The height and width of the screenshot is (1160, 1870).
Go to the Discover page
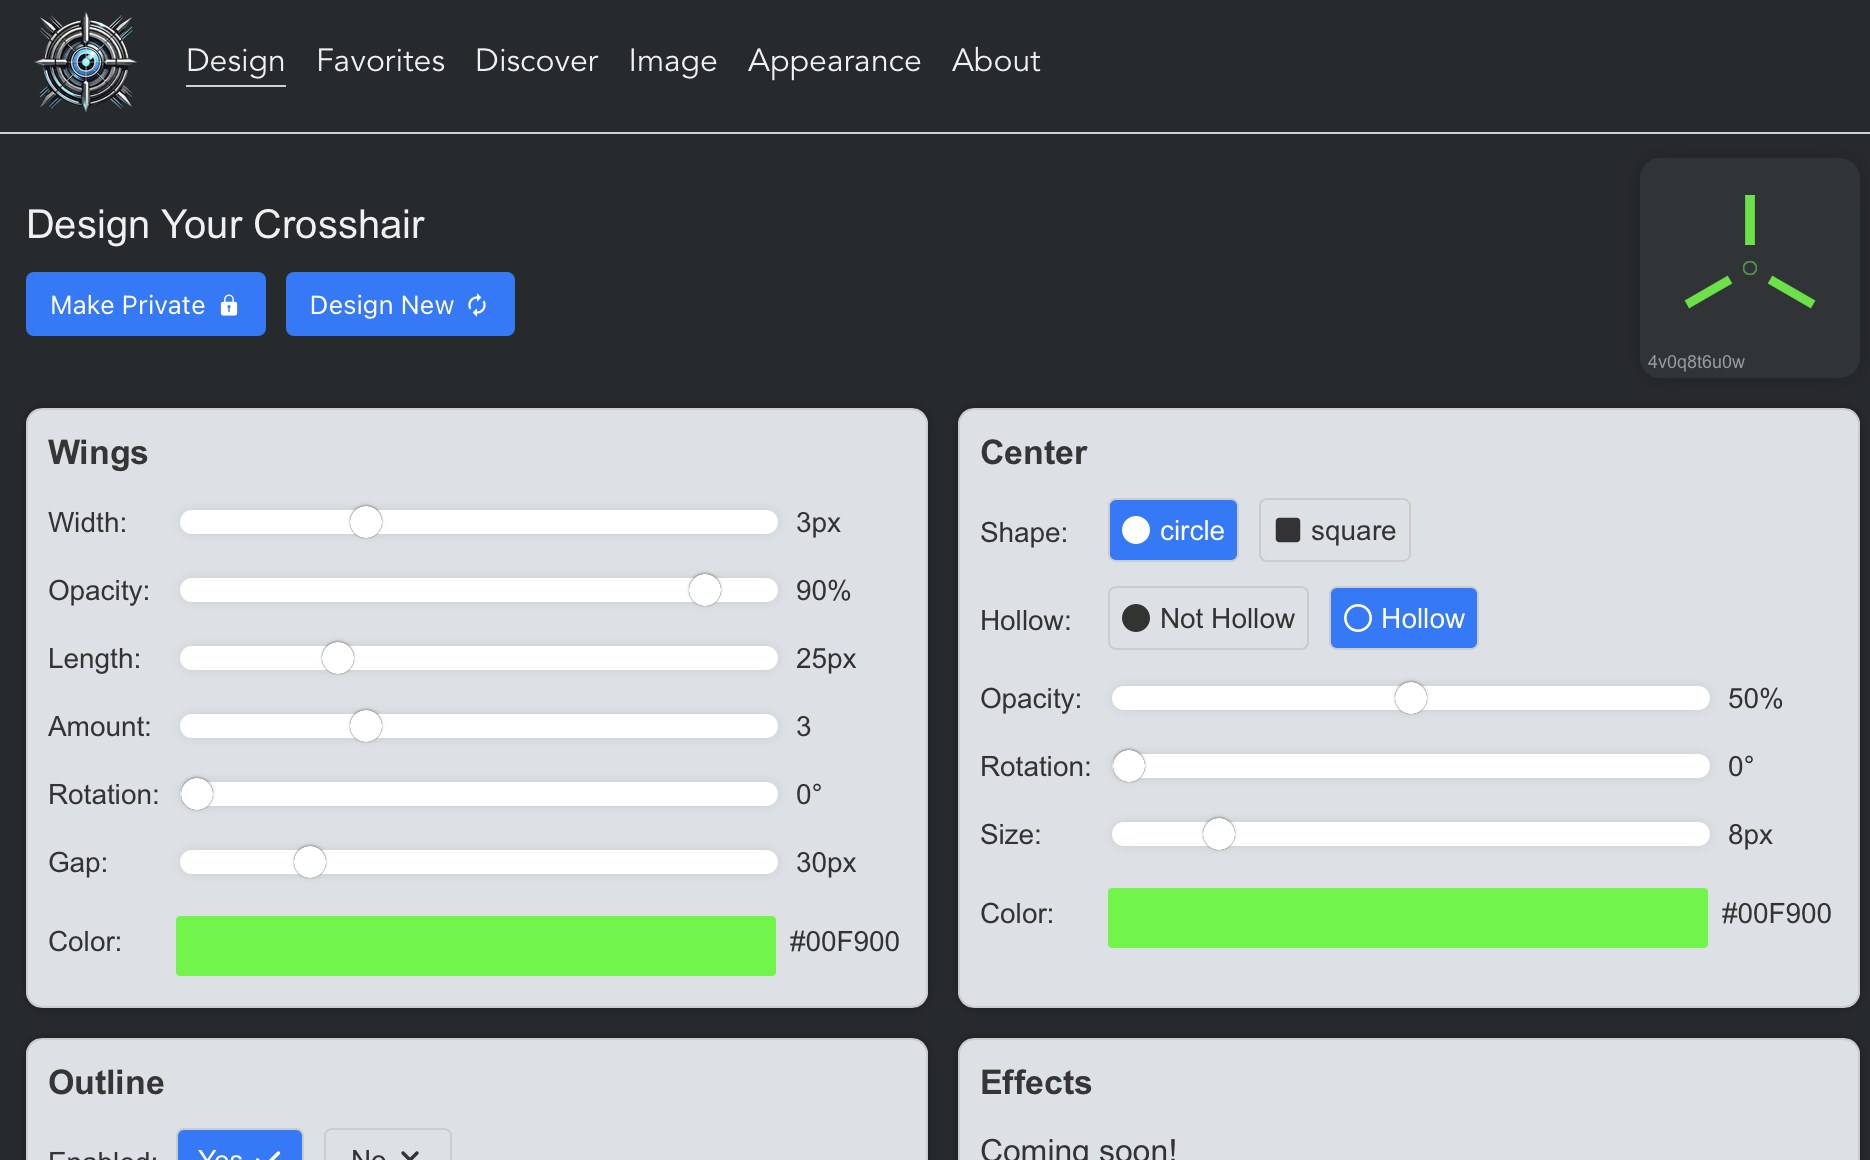pyautogui.click(x=536, y=61)
